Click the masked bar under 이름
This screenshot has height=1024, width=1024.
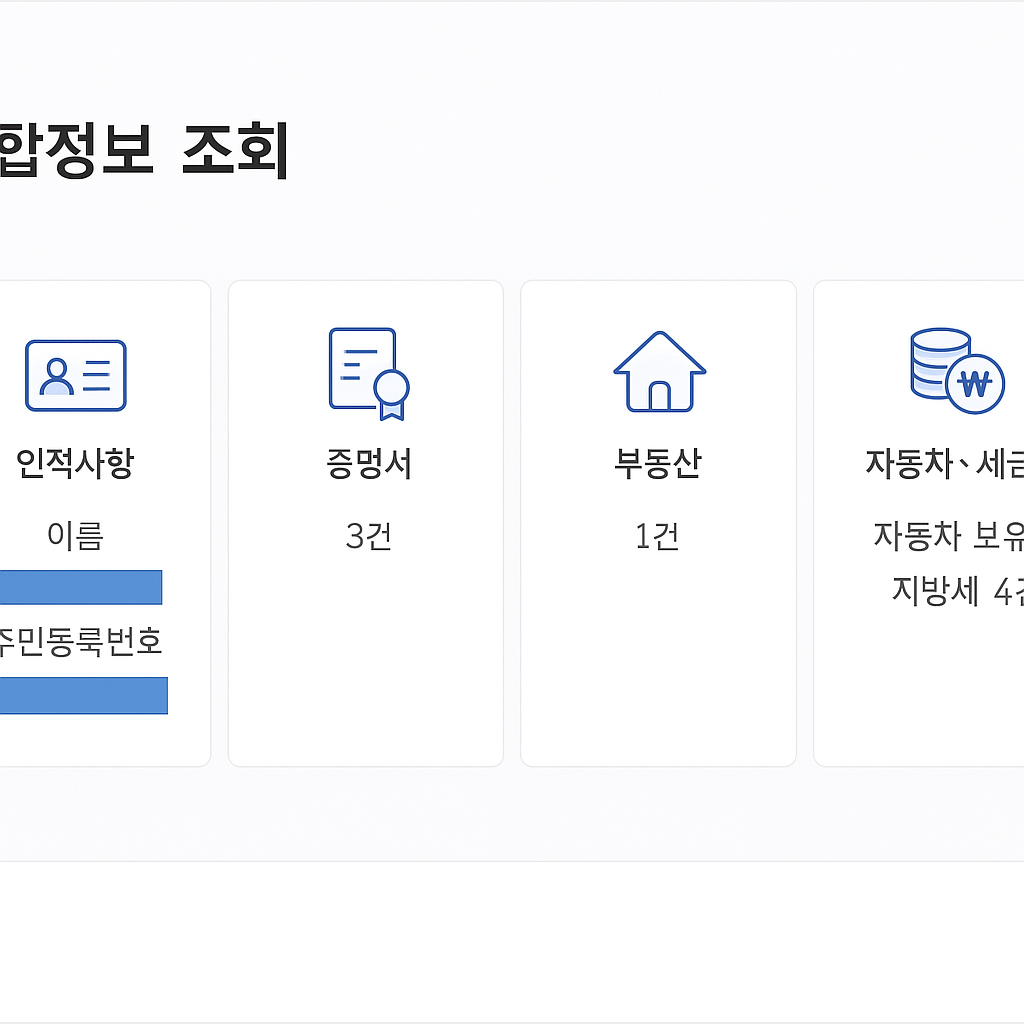[81, 587]
